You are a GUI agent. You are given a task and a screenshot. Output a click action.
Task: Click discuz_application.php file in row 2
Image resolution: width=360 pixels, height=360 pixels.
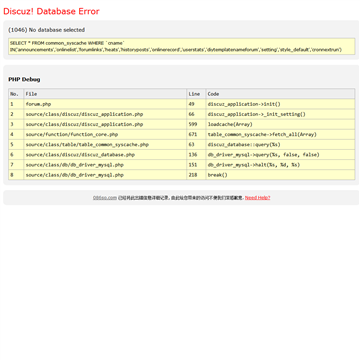point(105,114)
